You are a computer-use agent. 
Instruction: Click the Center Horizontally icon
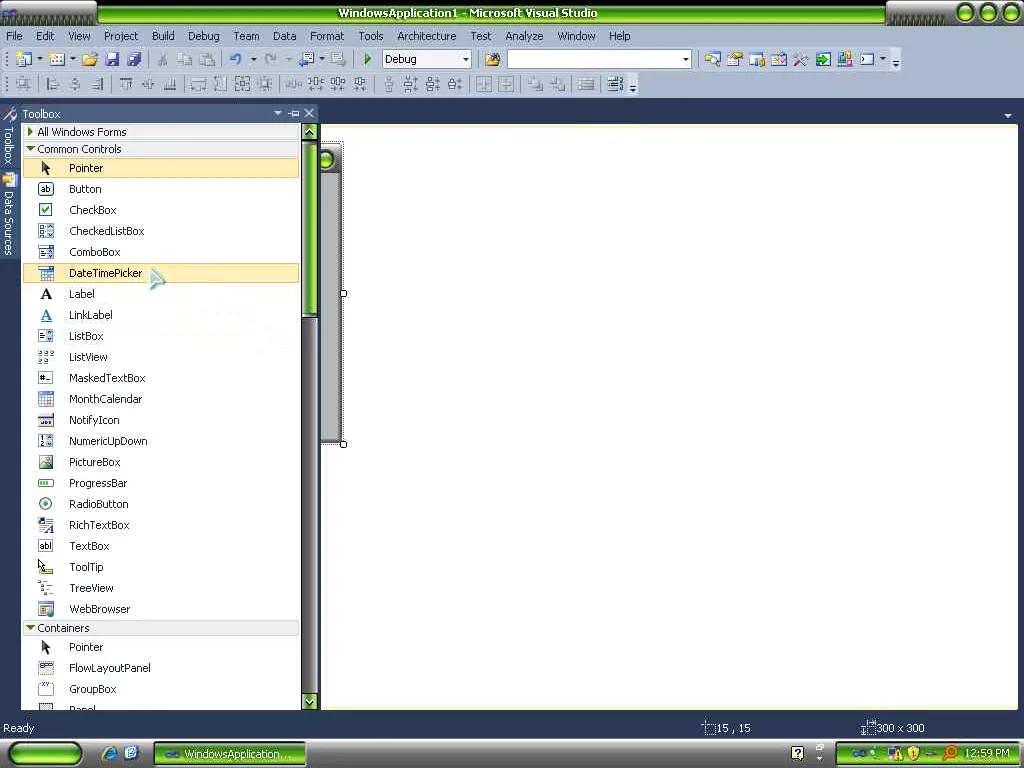pyautogui.click(x=484, y=84)
